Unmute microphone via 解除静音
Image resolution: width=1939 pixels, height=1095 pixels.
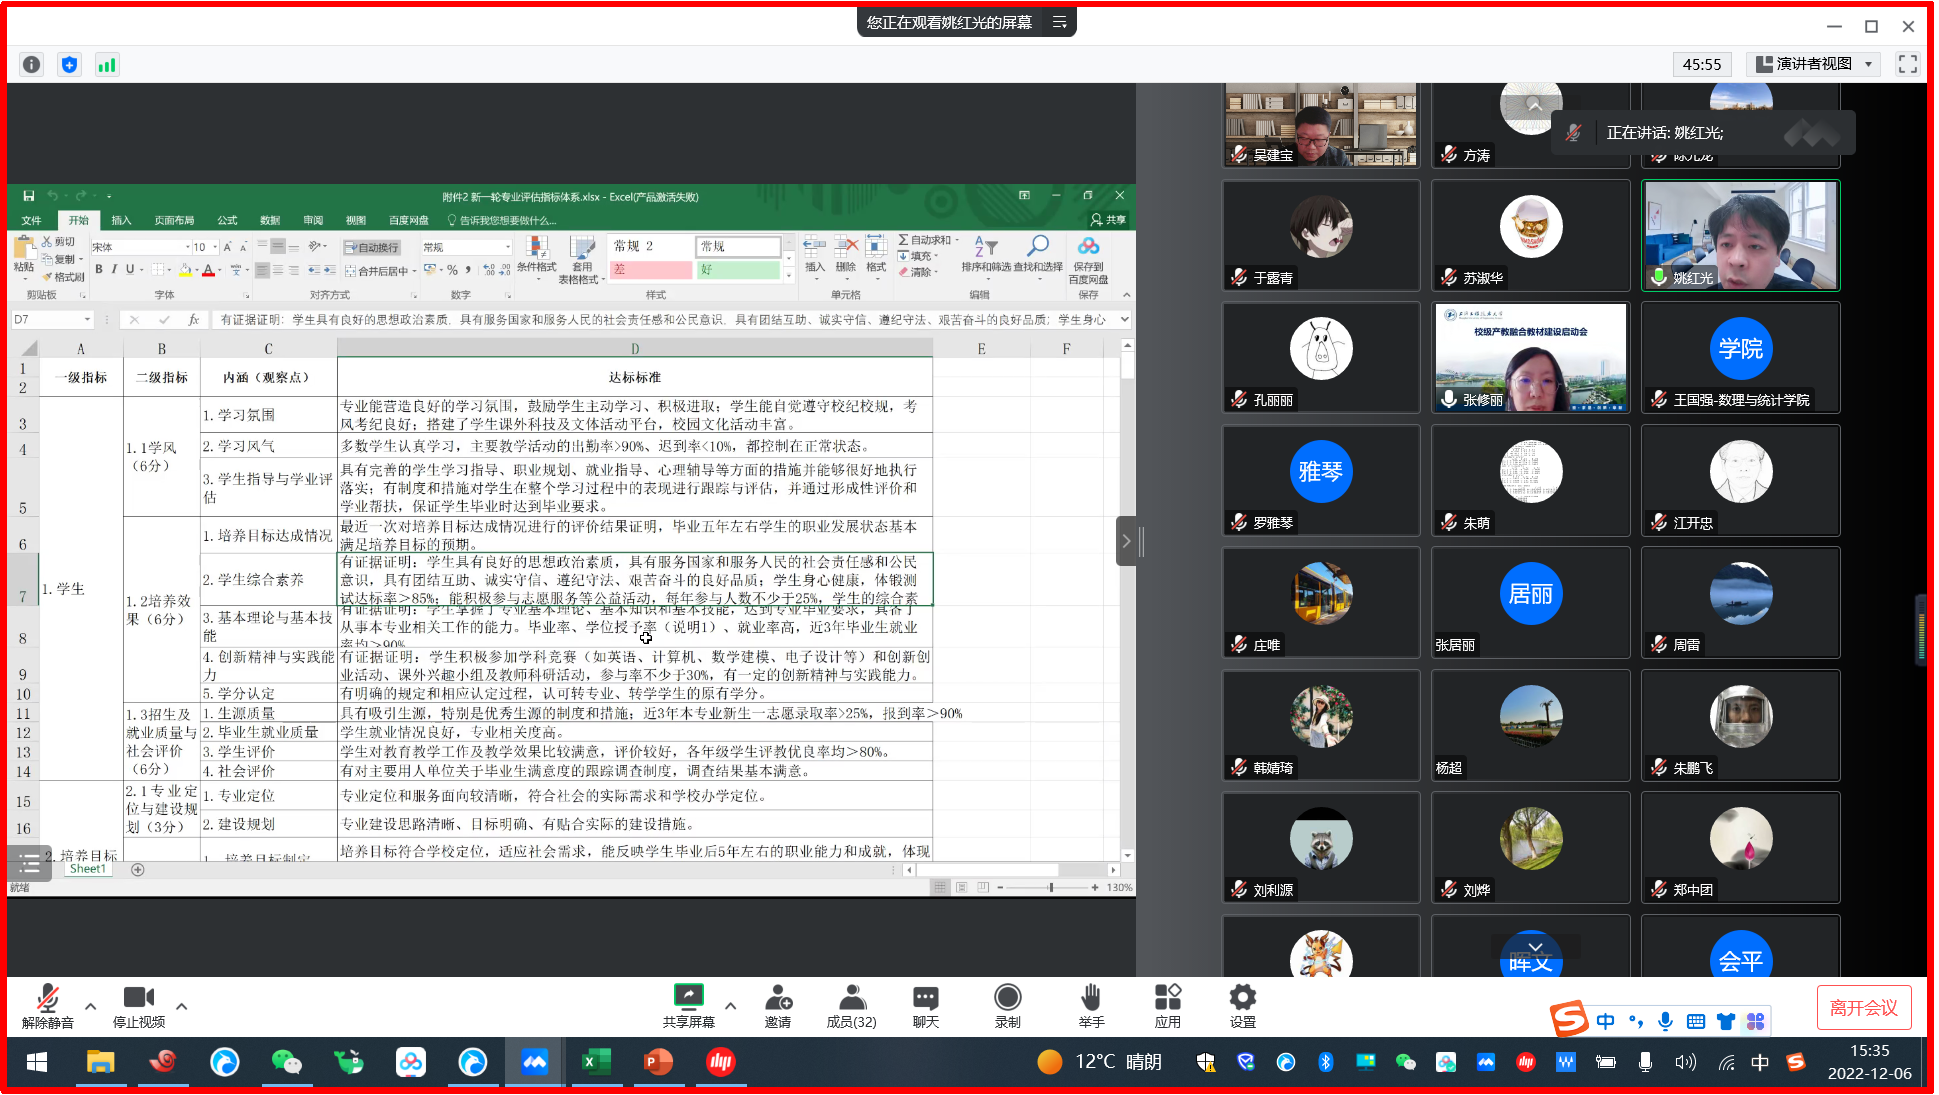click(x=47, y=999)
